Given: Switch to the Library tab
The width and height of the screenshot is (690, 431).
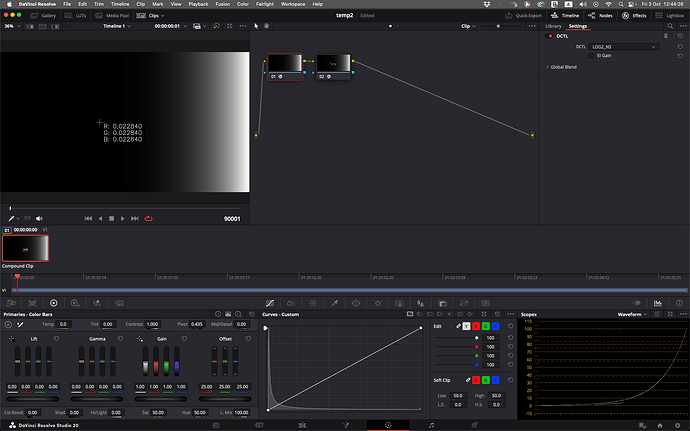Looking at the screenshot, I should (553, 26).
